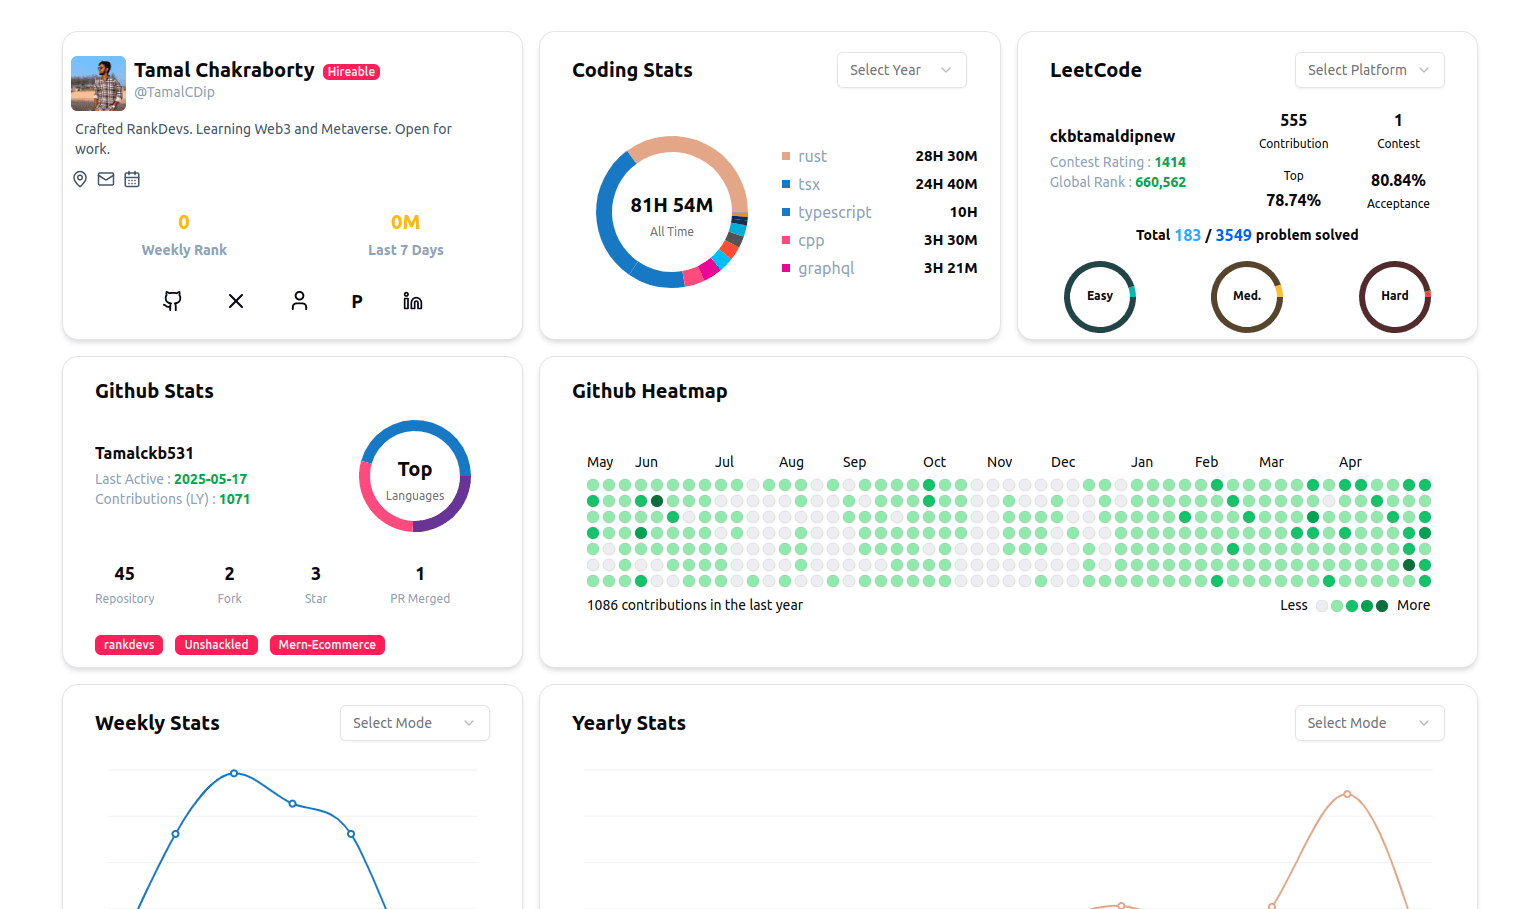Open the X (Twitter) icon link
Screen dimensions: 1539x909
pos(236,301)
